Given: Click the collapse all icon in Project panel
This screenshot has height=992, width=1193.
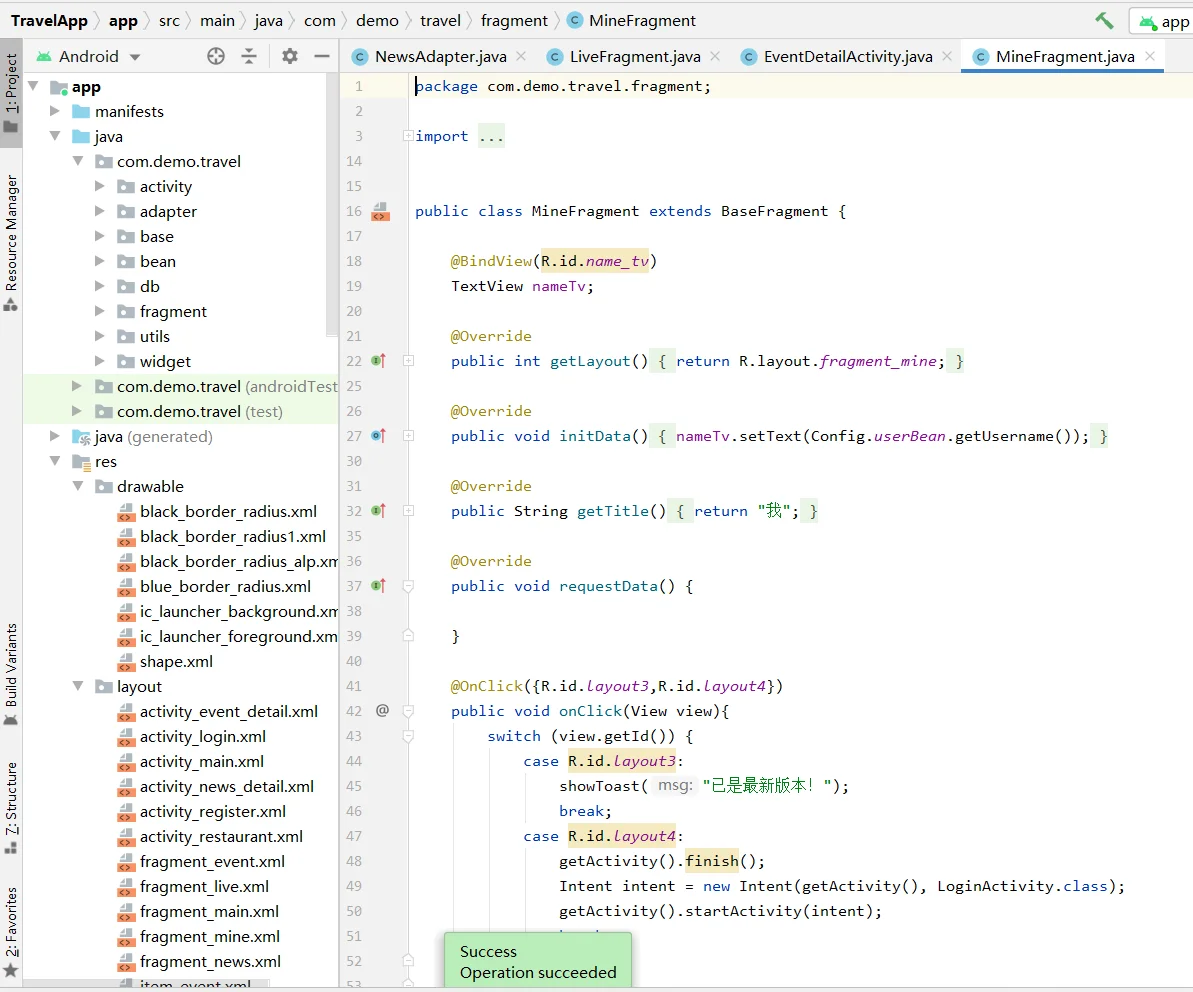Looking at the screenshot, I should 249,56.
